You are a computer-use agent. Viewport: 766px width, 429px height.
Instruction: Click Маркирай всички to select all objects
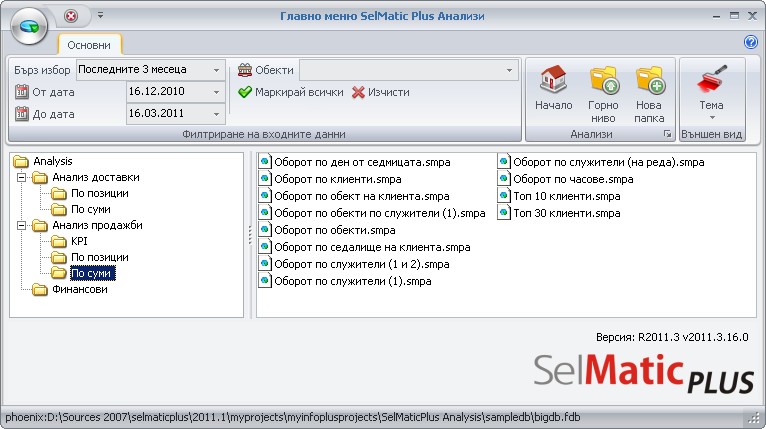point(291,92)
